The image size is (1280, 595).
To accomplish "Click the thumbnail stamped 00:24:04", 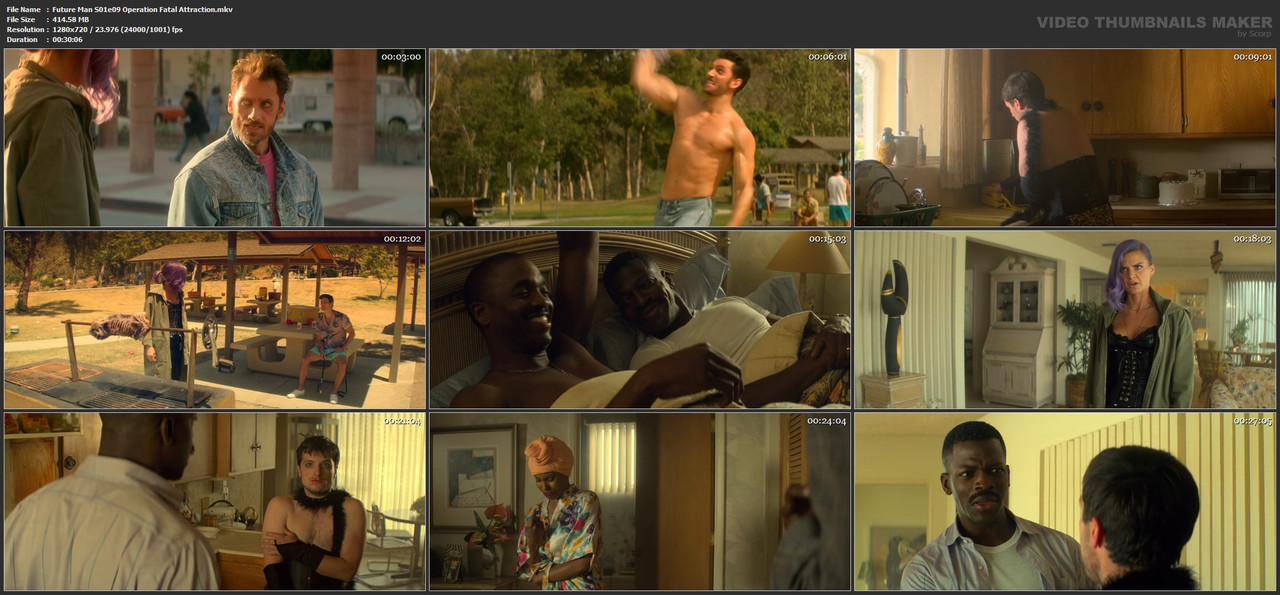I will [640, 501].
